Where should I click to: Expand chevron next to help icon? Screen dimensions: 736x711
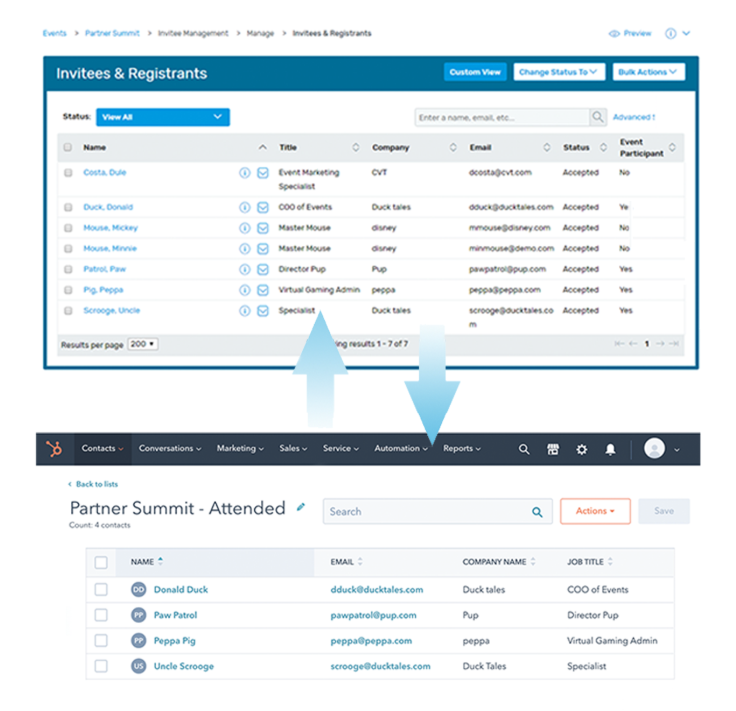point(686,33)
